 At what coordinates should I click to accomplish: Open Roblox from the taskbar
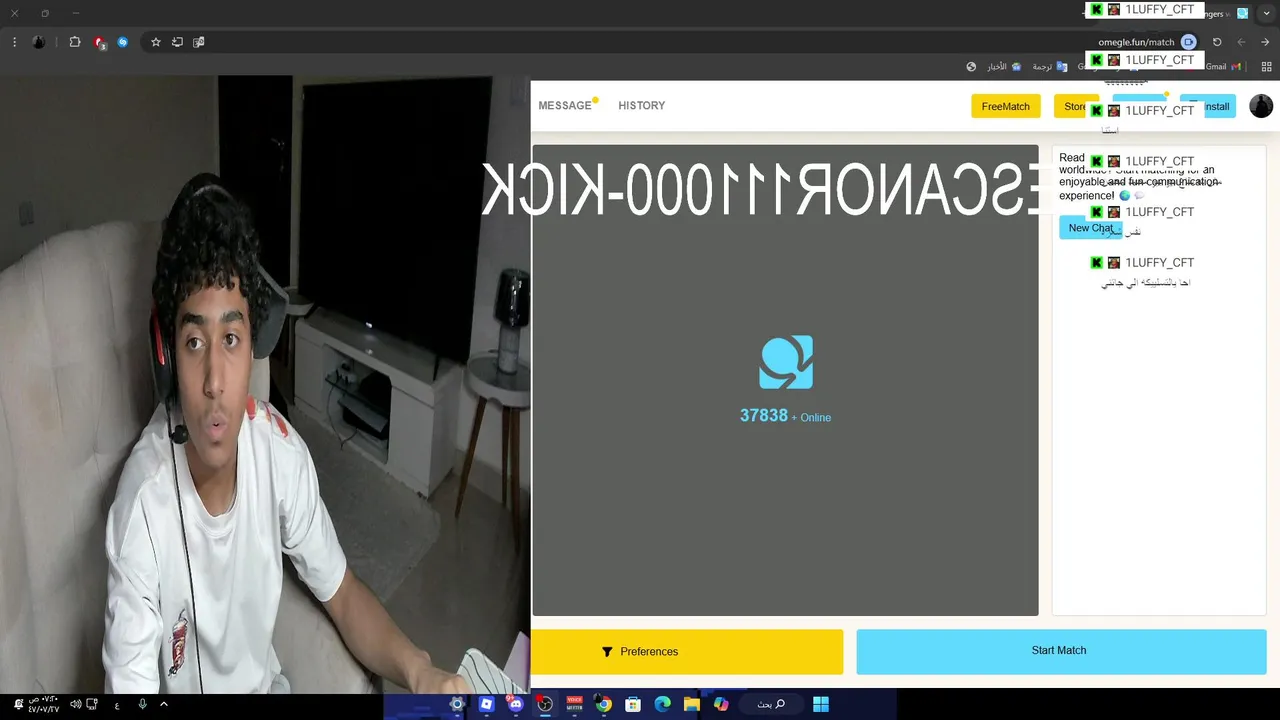point(486,705)
